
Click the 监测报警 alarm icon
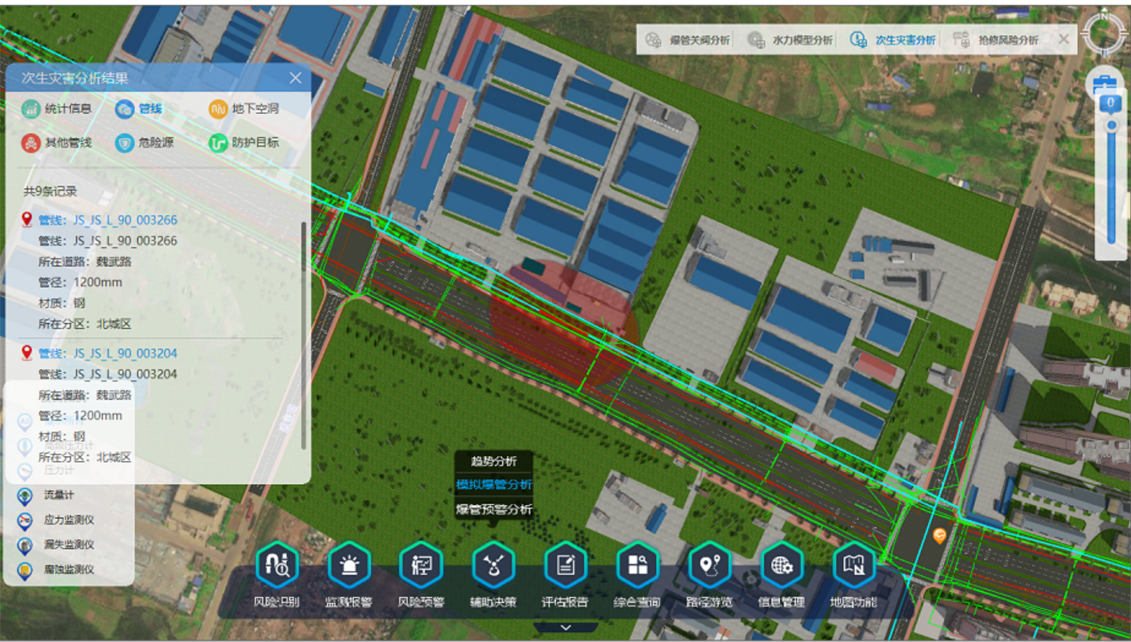349,567
